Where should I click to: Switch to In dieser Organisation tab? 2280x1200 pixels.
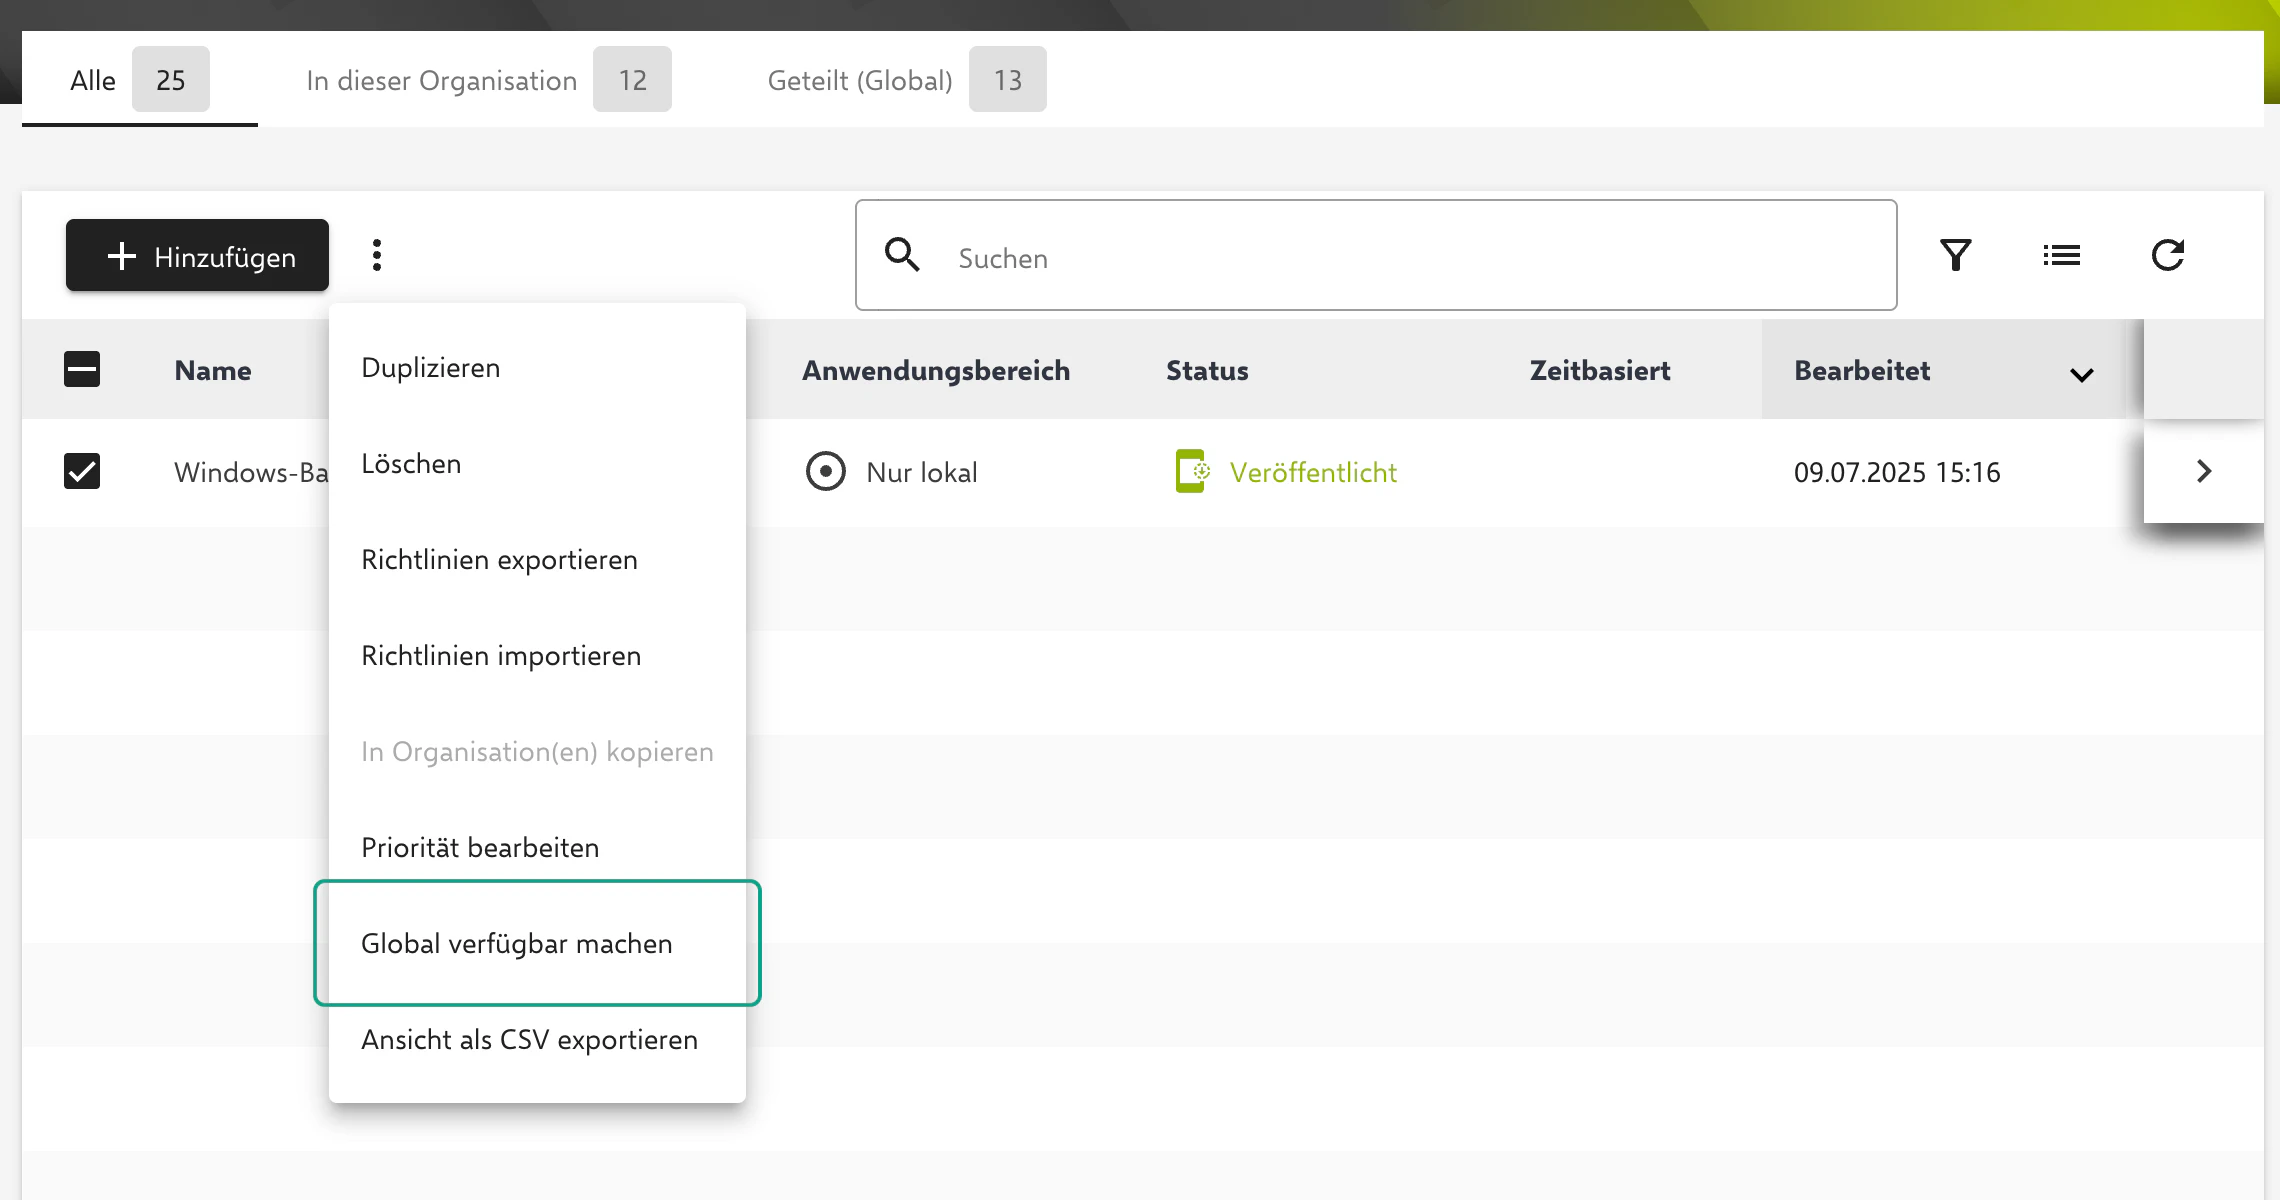point(489,80)
